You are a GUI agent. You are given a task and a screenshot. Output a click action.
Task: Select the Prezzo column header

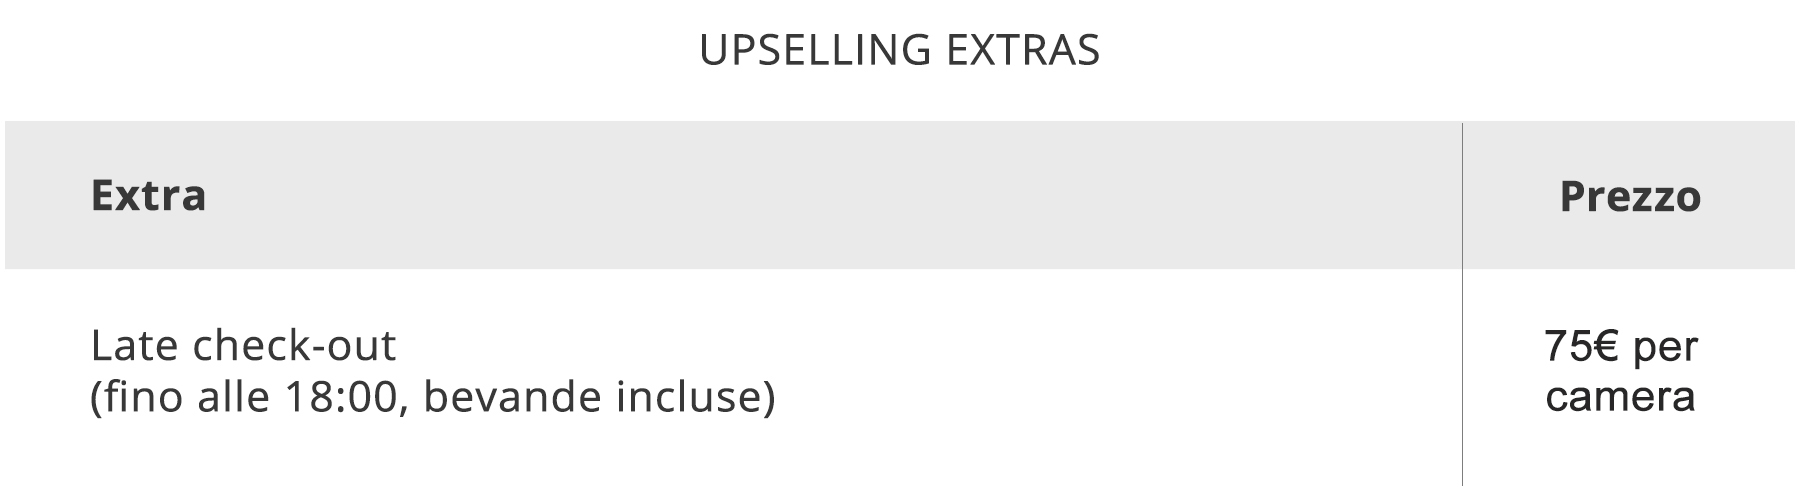click(1630, 196)
